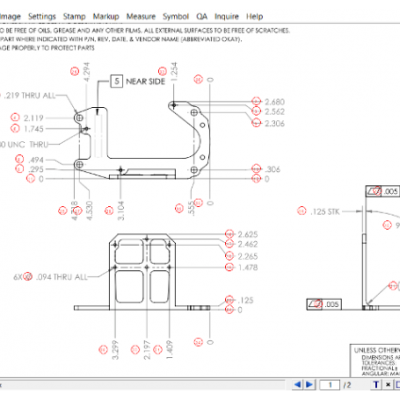Click the red balloon beside the 2.562 dimension
Viewport: 400px width, 400px height.
(256, 111)
